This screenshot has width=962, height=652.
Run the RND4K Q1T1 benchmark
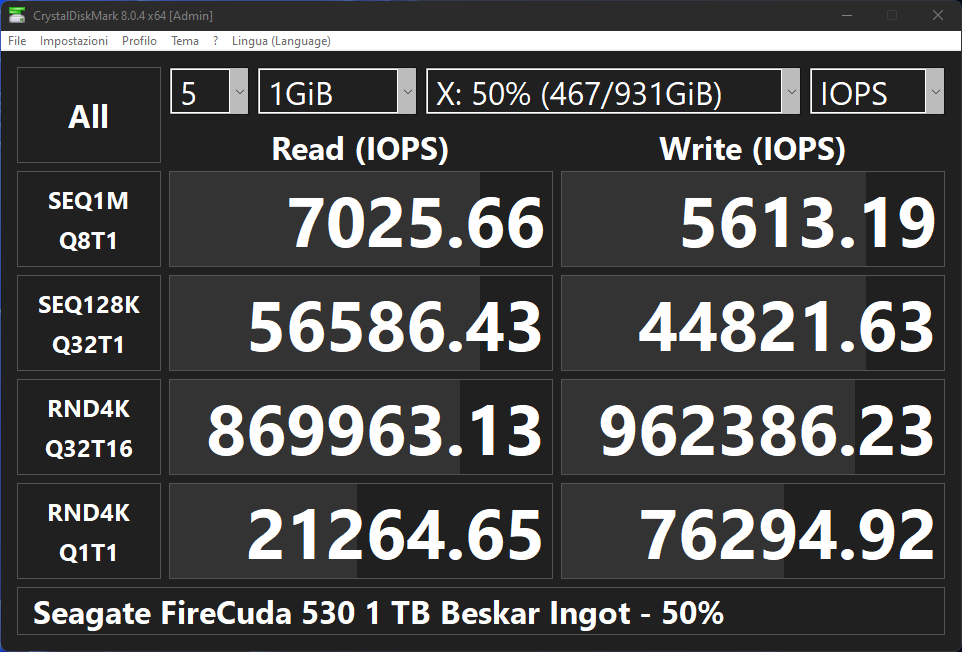tap(89, 532)
